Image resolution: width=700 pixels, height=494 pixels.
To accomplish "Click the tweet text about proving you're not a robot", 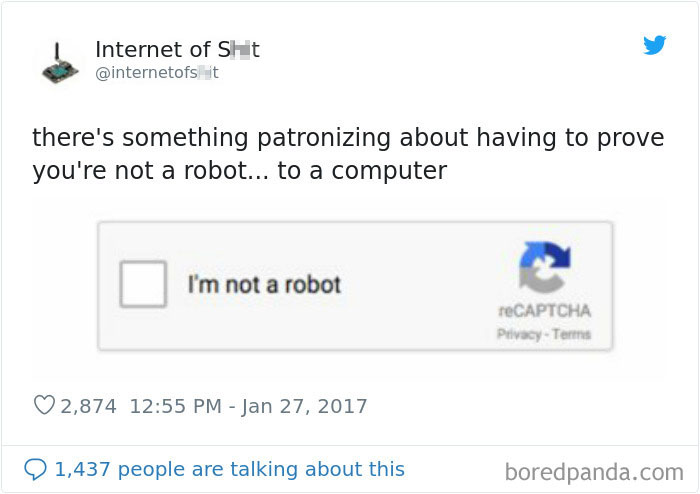I will (x=348, y=137).
